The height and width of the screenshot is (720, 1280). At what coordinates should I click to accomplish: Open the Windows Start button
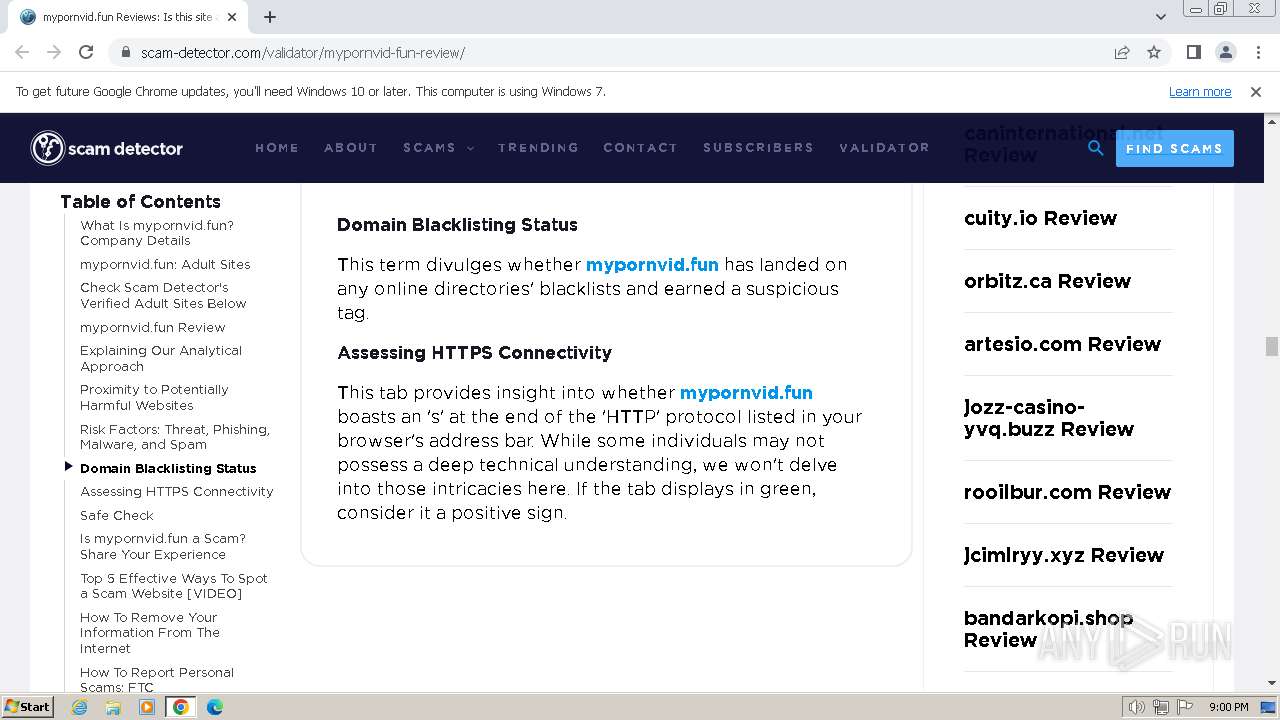pyautogui.click(x=28, y=706)
